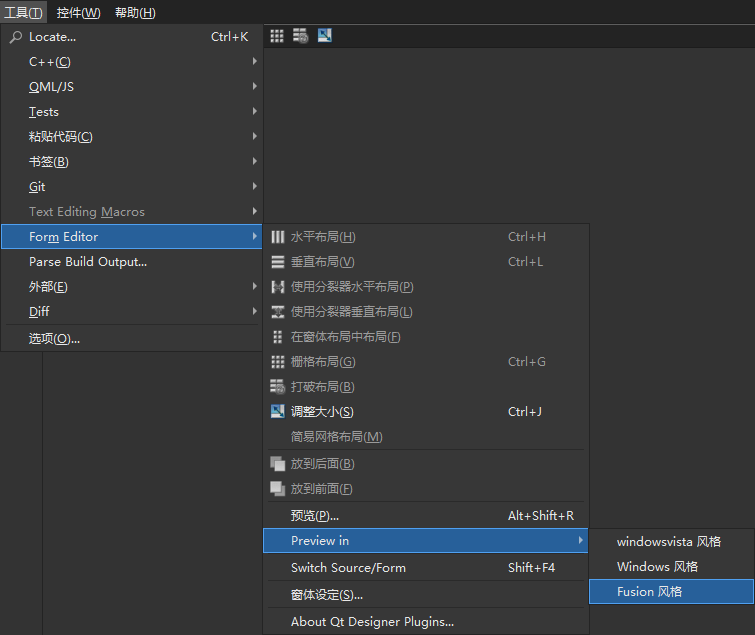Image resolution: width=755 pixels, height=635 pixels.
Task: Open 选项(O)... settings
Action: 131,339
